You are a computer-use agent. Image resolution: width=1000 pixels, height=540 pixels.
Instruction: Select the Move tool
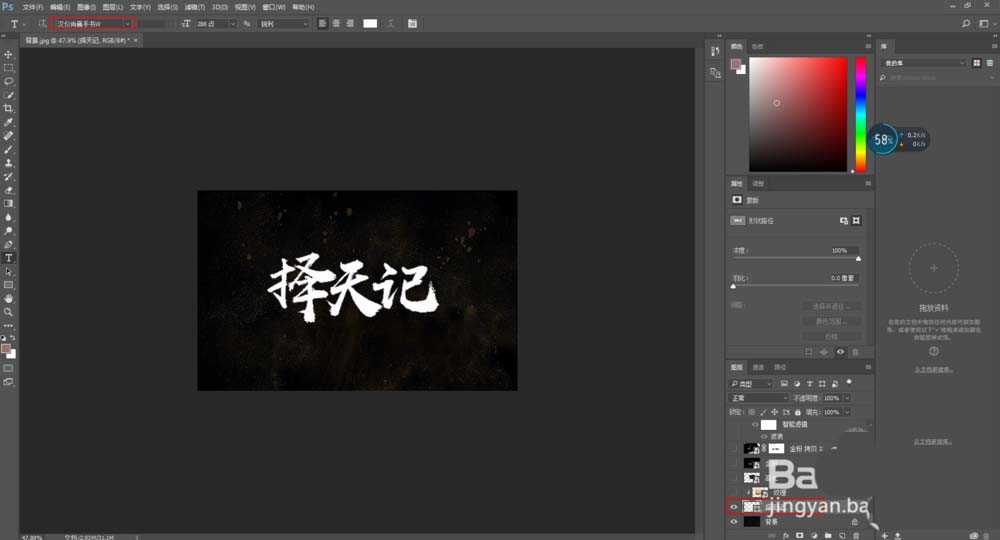click(9, 54)
